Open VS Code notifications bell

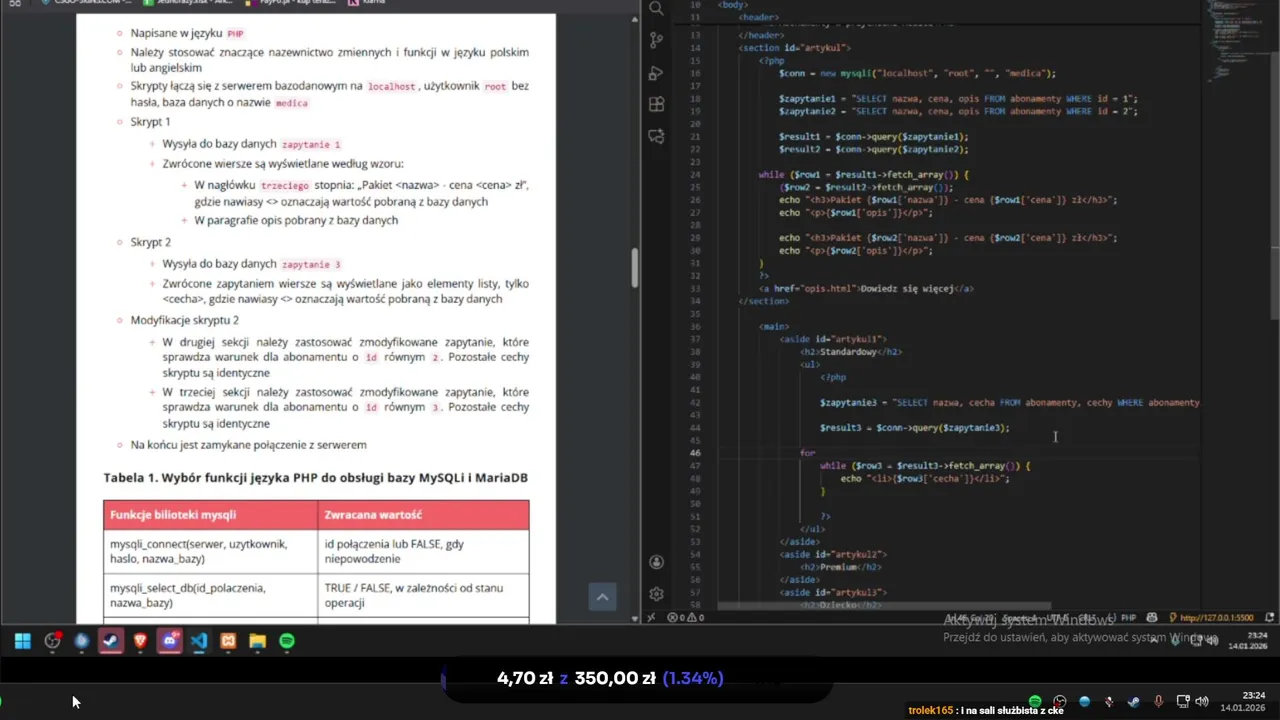coord(1268,618)
